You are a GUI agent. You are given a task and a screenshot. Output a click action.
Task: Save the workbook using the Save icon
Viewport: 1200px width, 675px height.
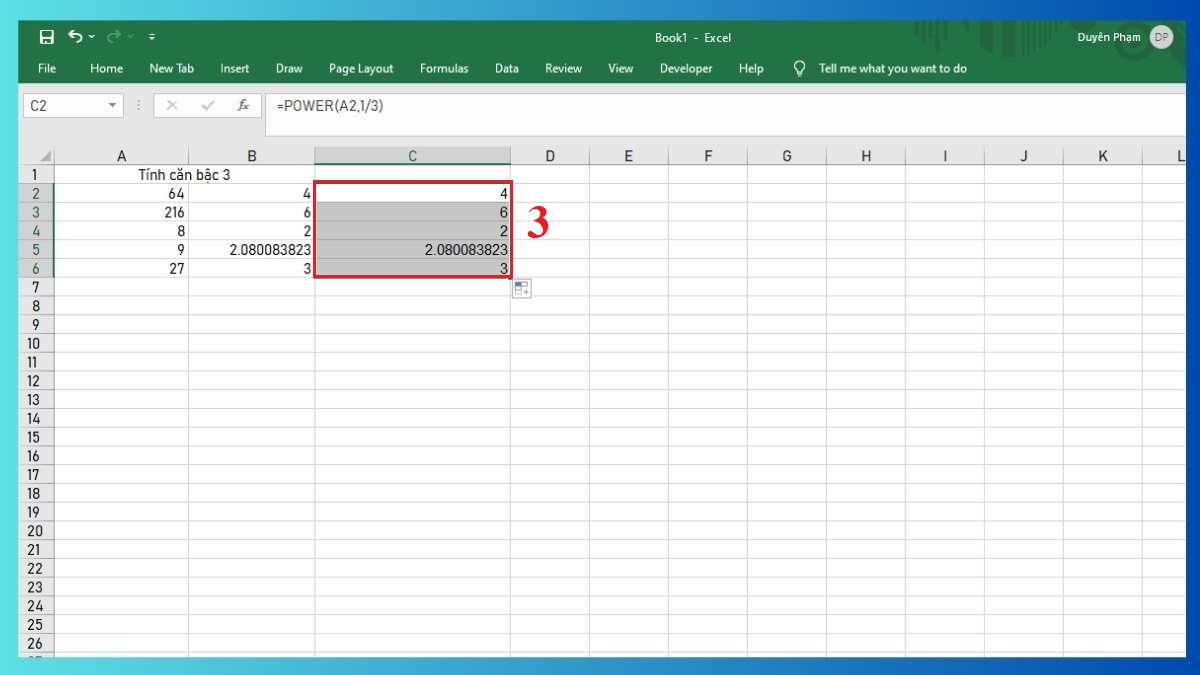point(46,36)
